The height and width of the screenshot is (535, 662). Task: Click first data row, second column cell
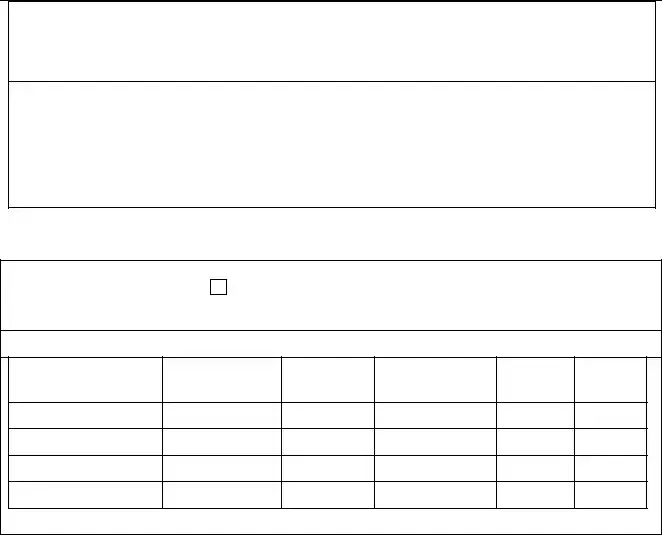tap(222, 416)
